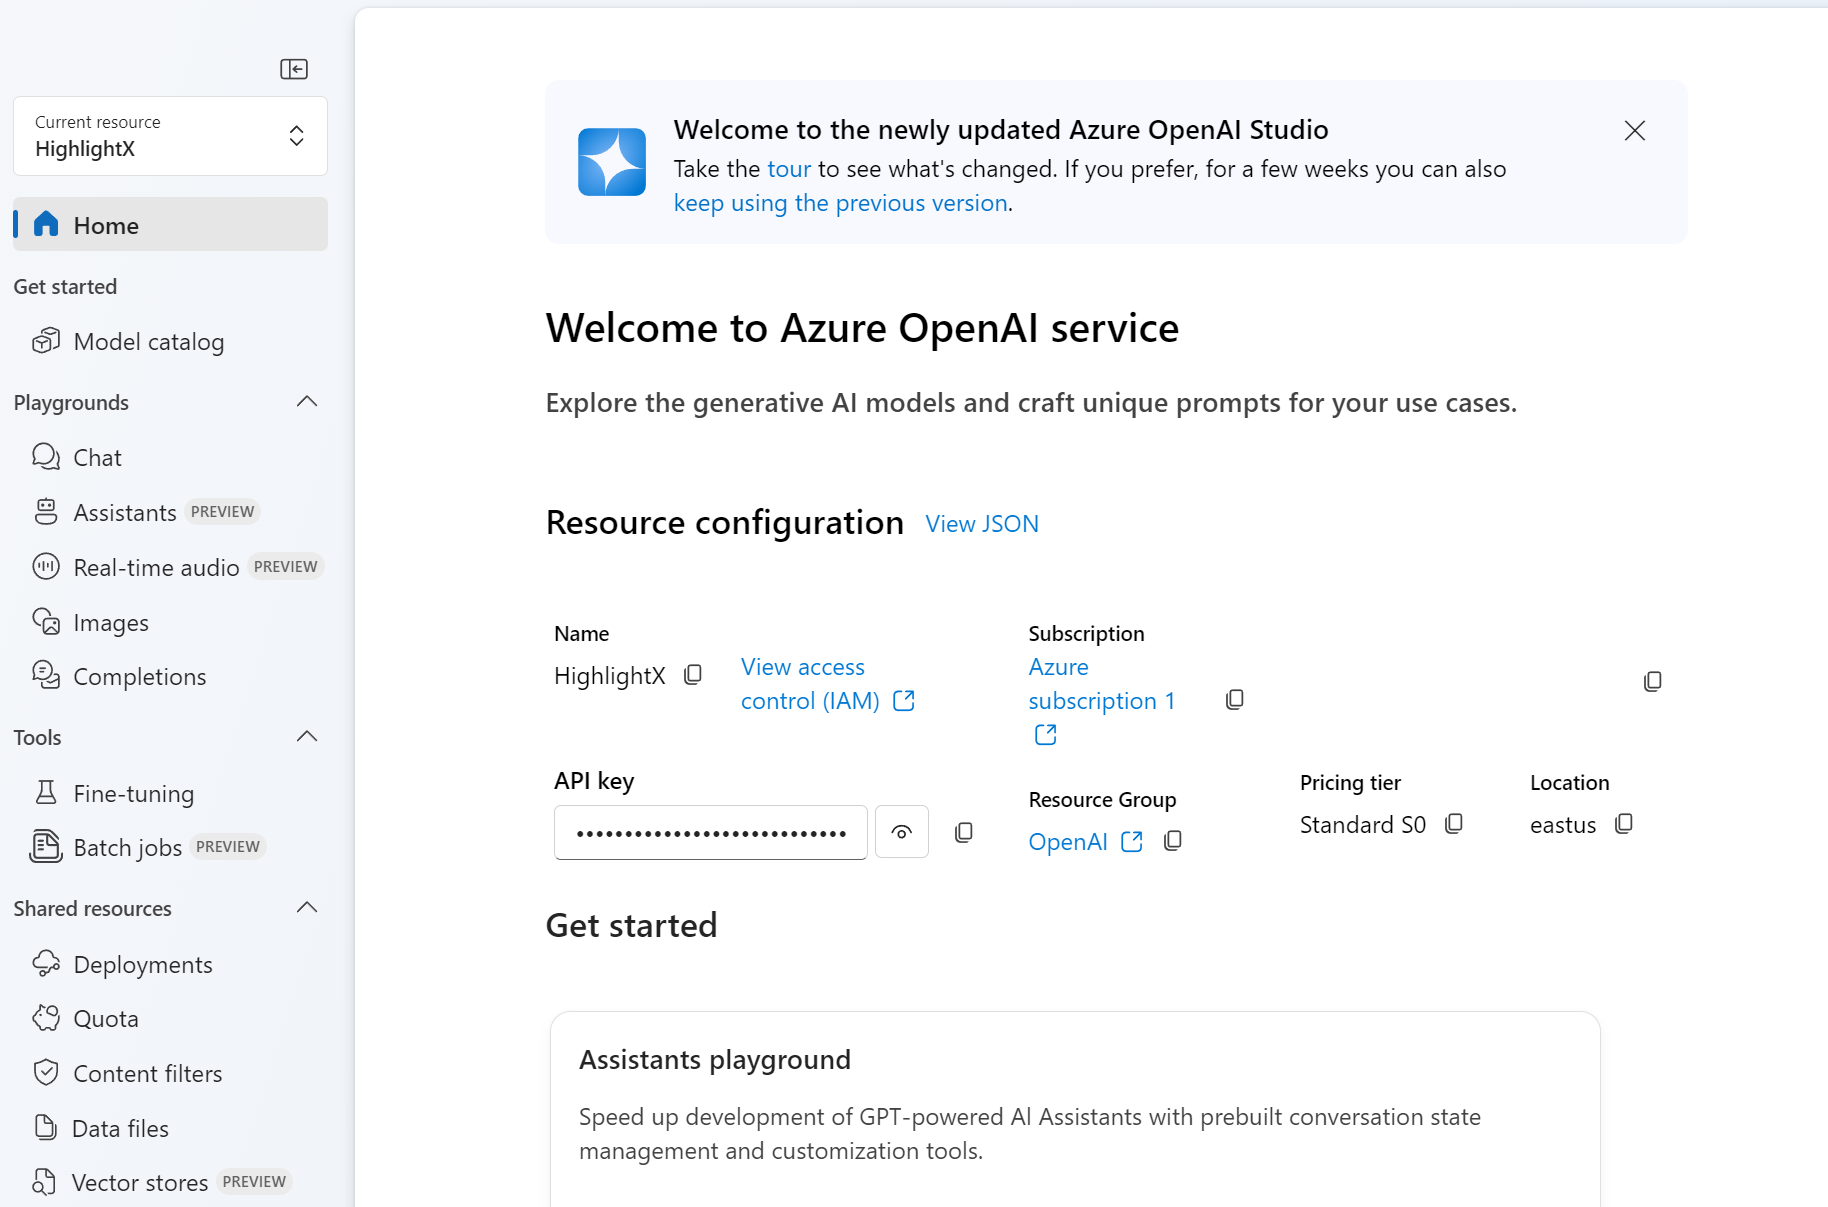This screenshot has height=1207, width=1828.
Task: Click the Fine-tuning flask icon
Action: 46,793
